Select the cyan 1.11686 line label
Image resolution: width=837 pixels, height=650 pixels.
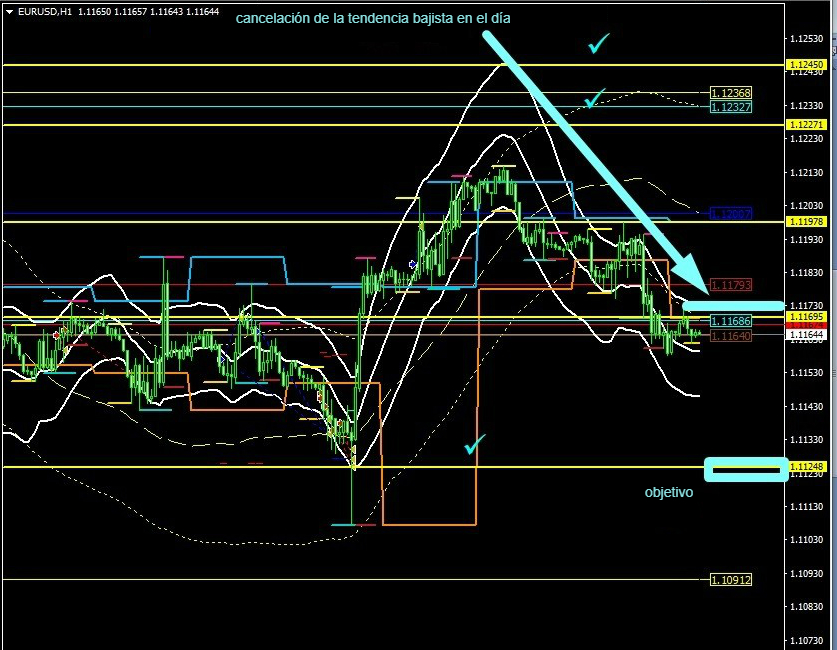(731, 321)
